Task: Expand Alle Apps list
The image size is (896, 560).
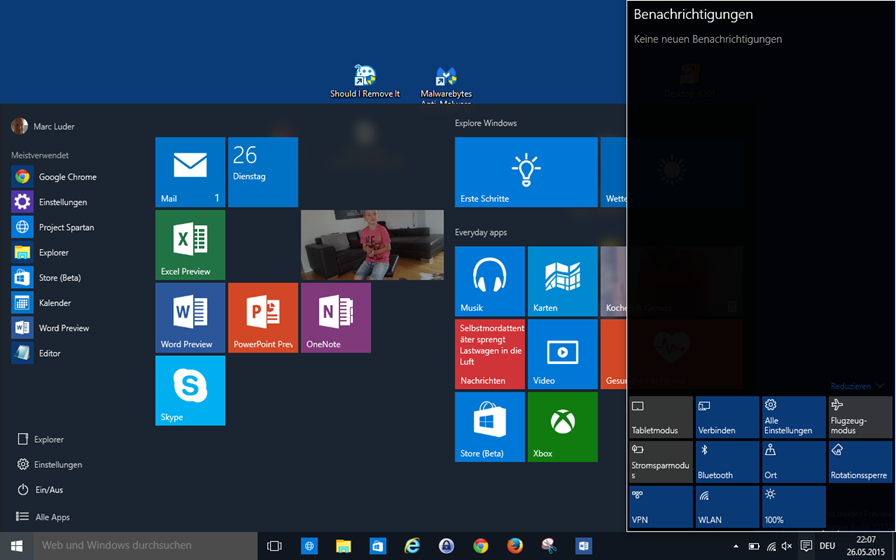Action: point(52,517)
